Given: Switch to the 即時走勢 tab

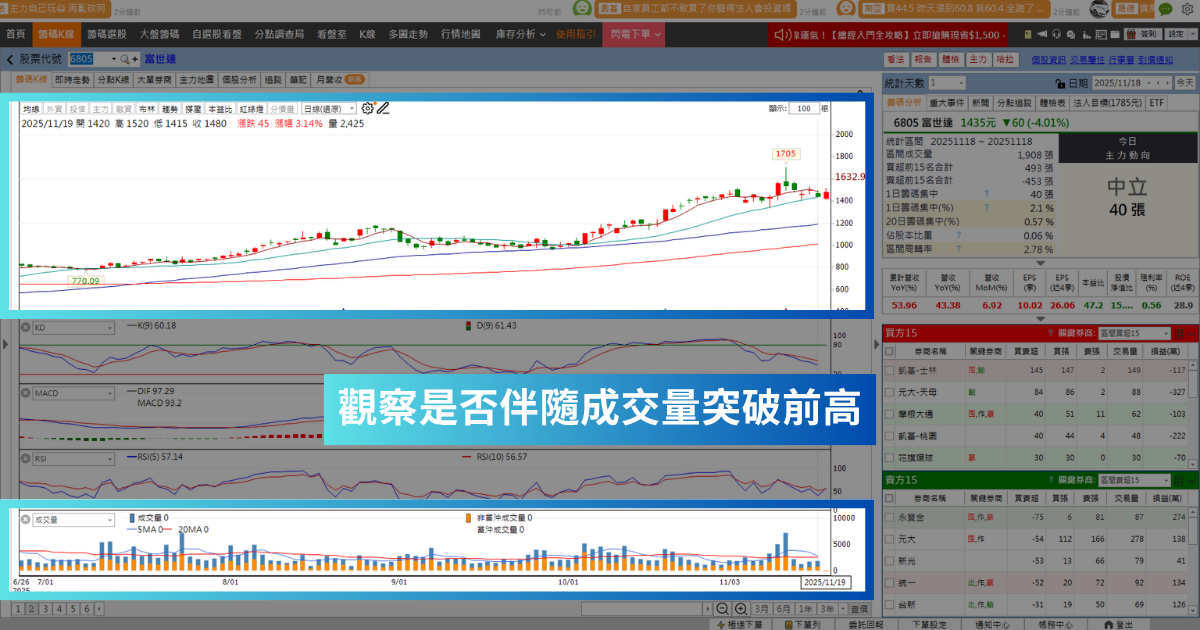Looking at the screenshot, I should (72, 79).
